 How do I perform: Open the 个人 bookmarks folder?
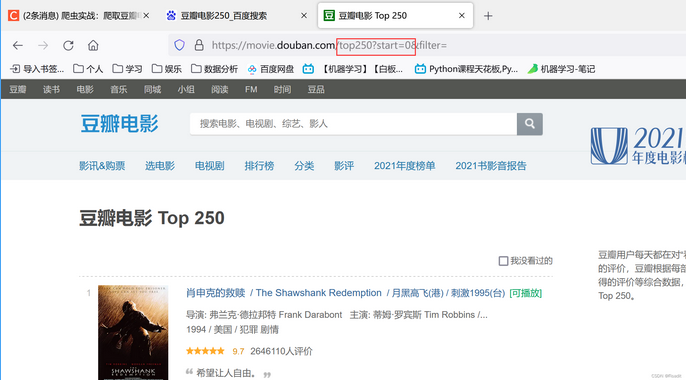pos(88,69)
